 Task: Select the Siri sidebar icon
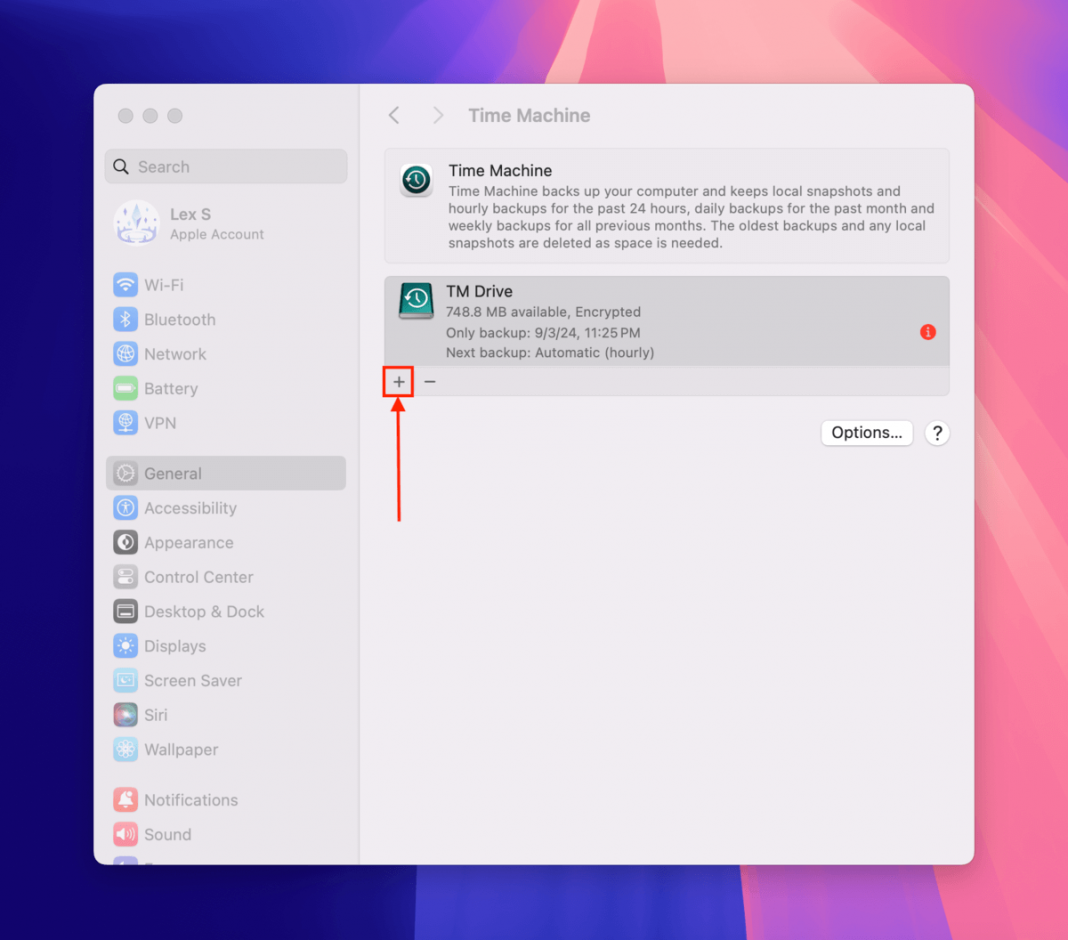tap(125, 715)
